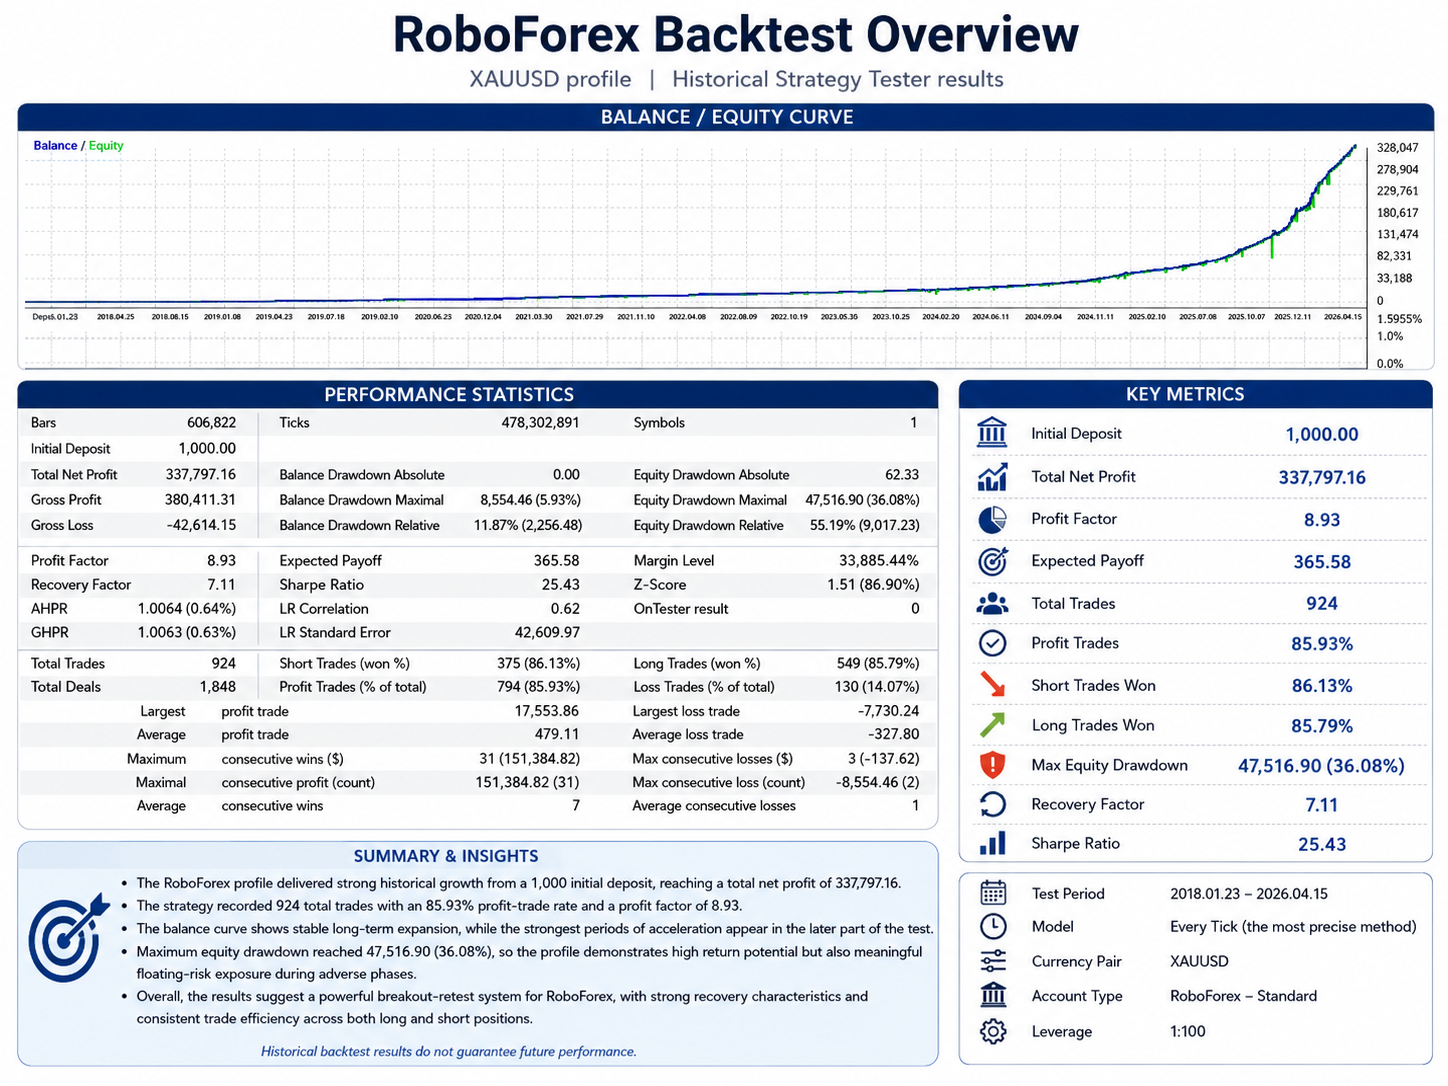Click the Sharpe Ratio value 25.43 in Performance Statistics
The height and width of the screenshot is (1086, 1448).
click(560, 585)
